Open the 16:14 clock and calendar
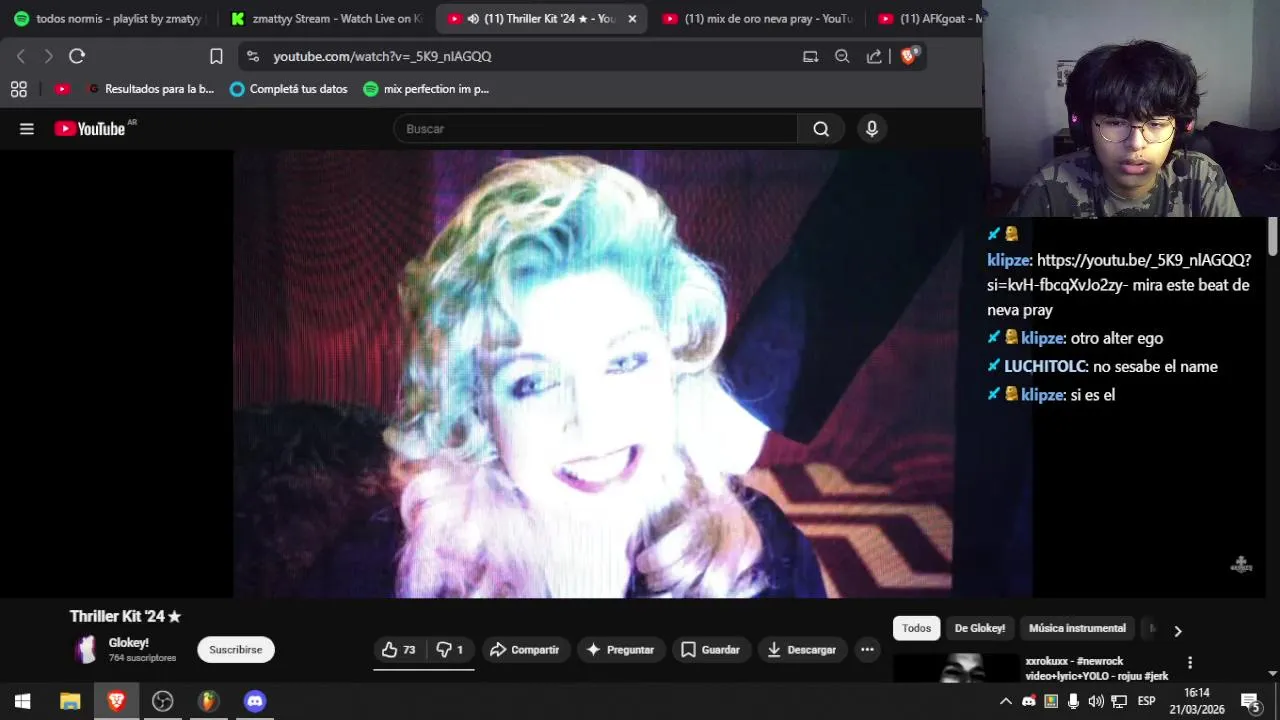 pyautogui.click(x=1197, y=702)
